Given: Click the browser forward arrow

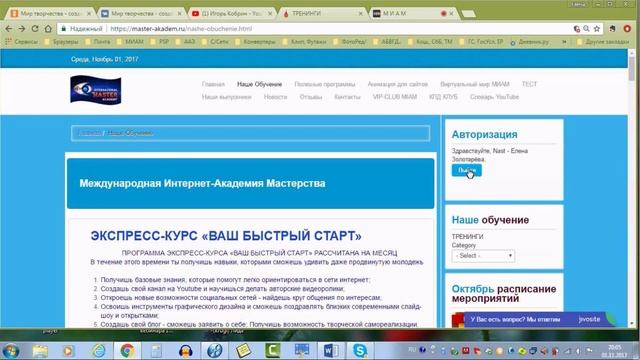Looking at the screenshot, I should point(22,29).
